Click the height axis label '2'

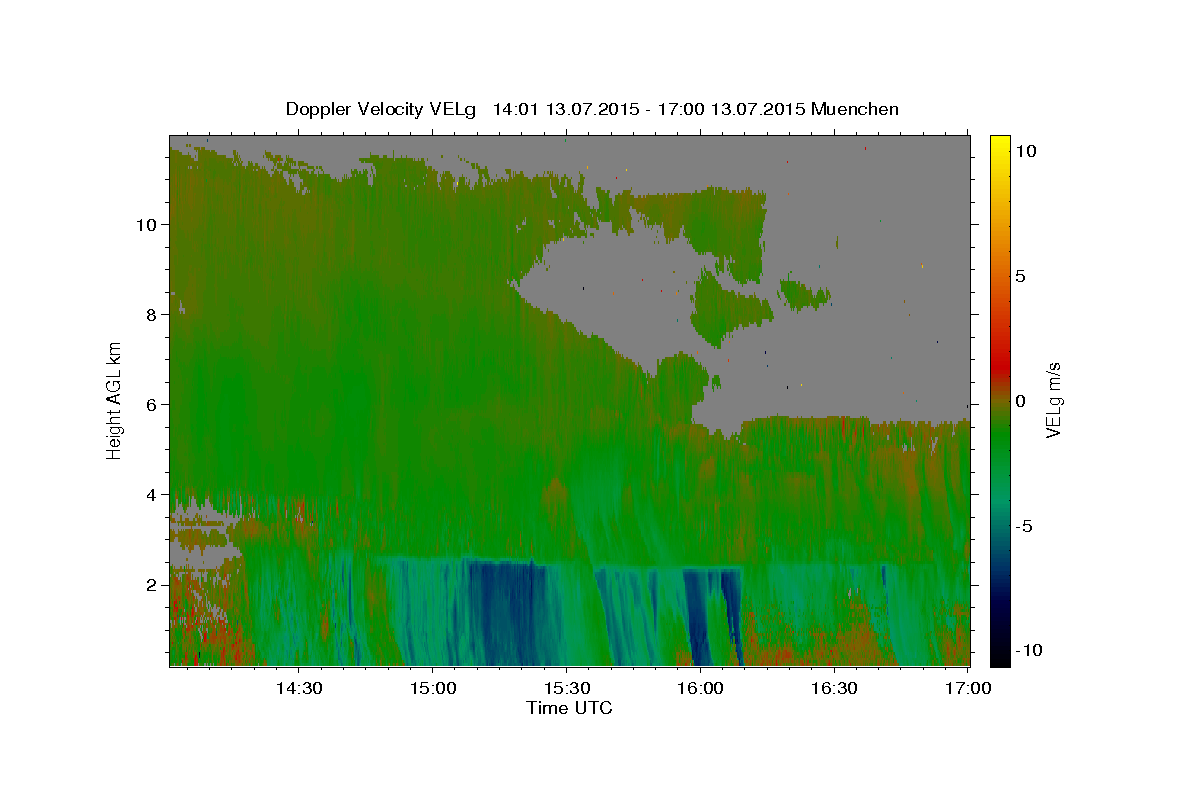150,584
